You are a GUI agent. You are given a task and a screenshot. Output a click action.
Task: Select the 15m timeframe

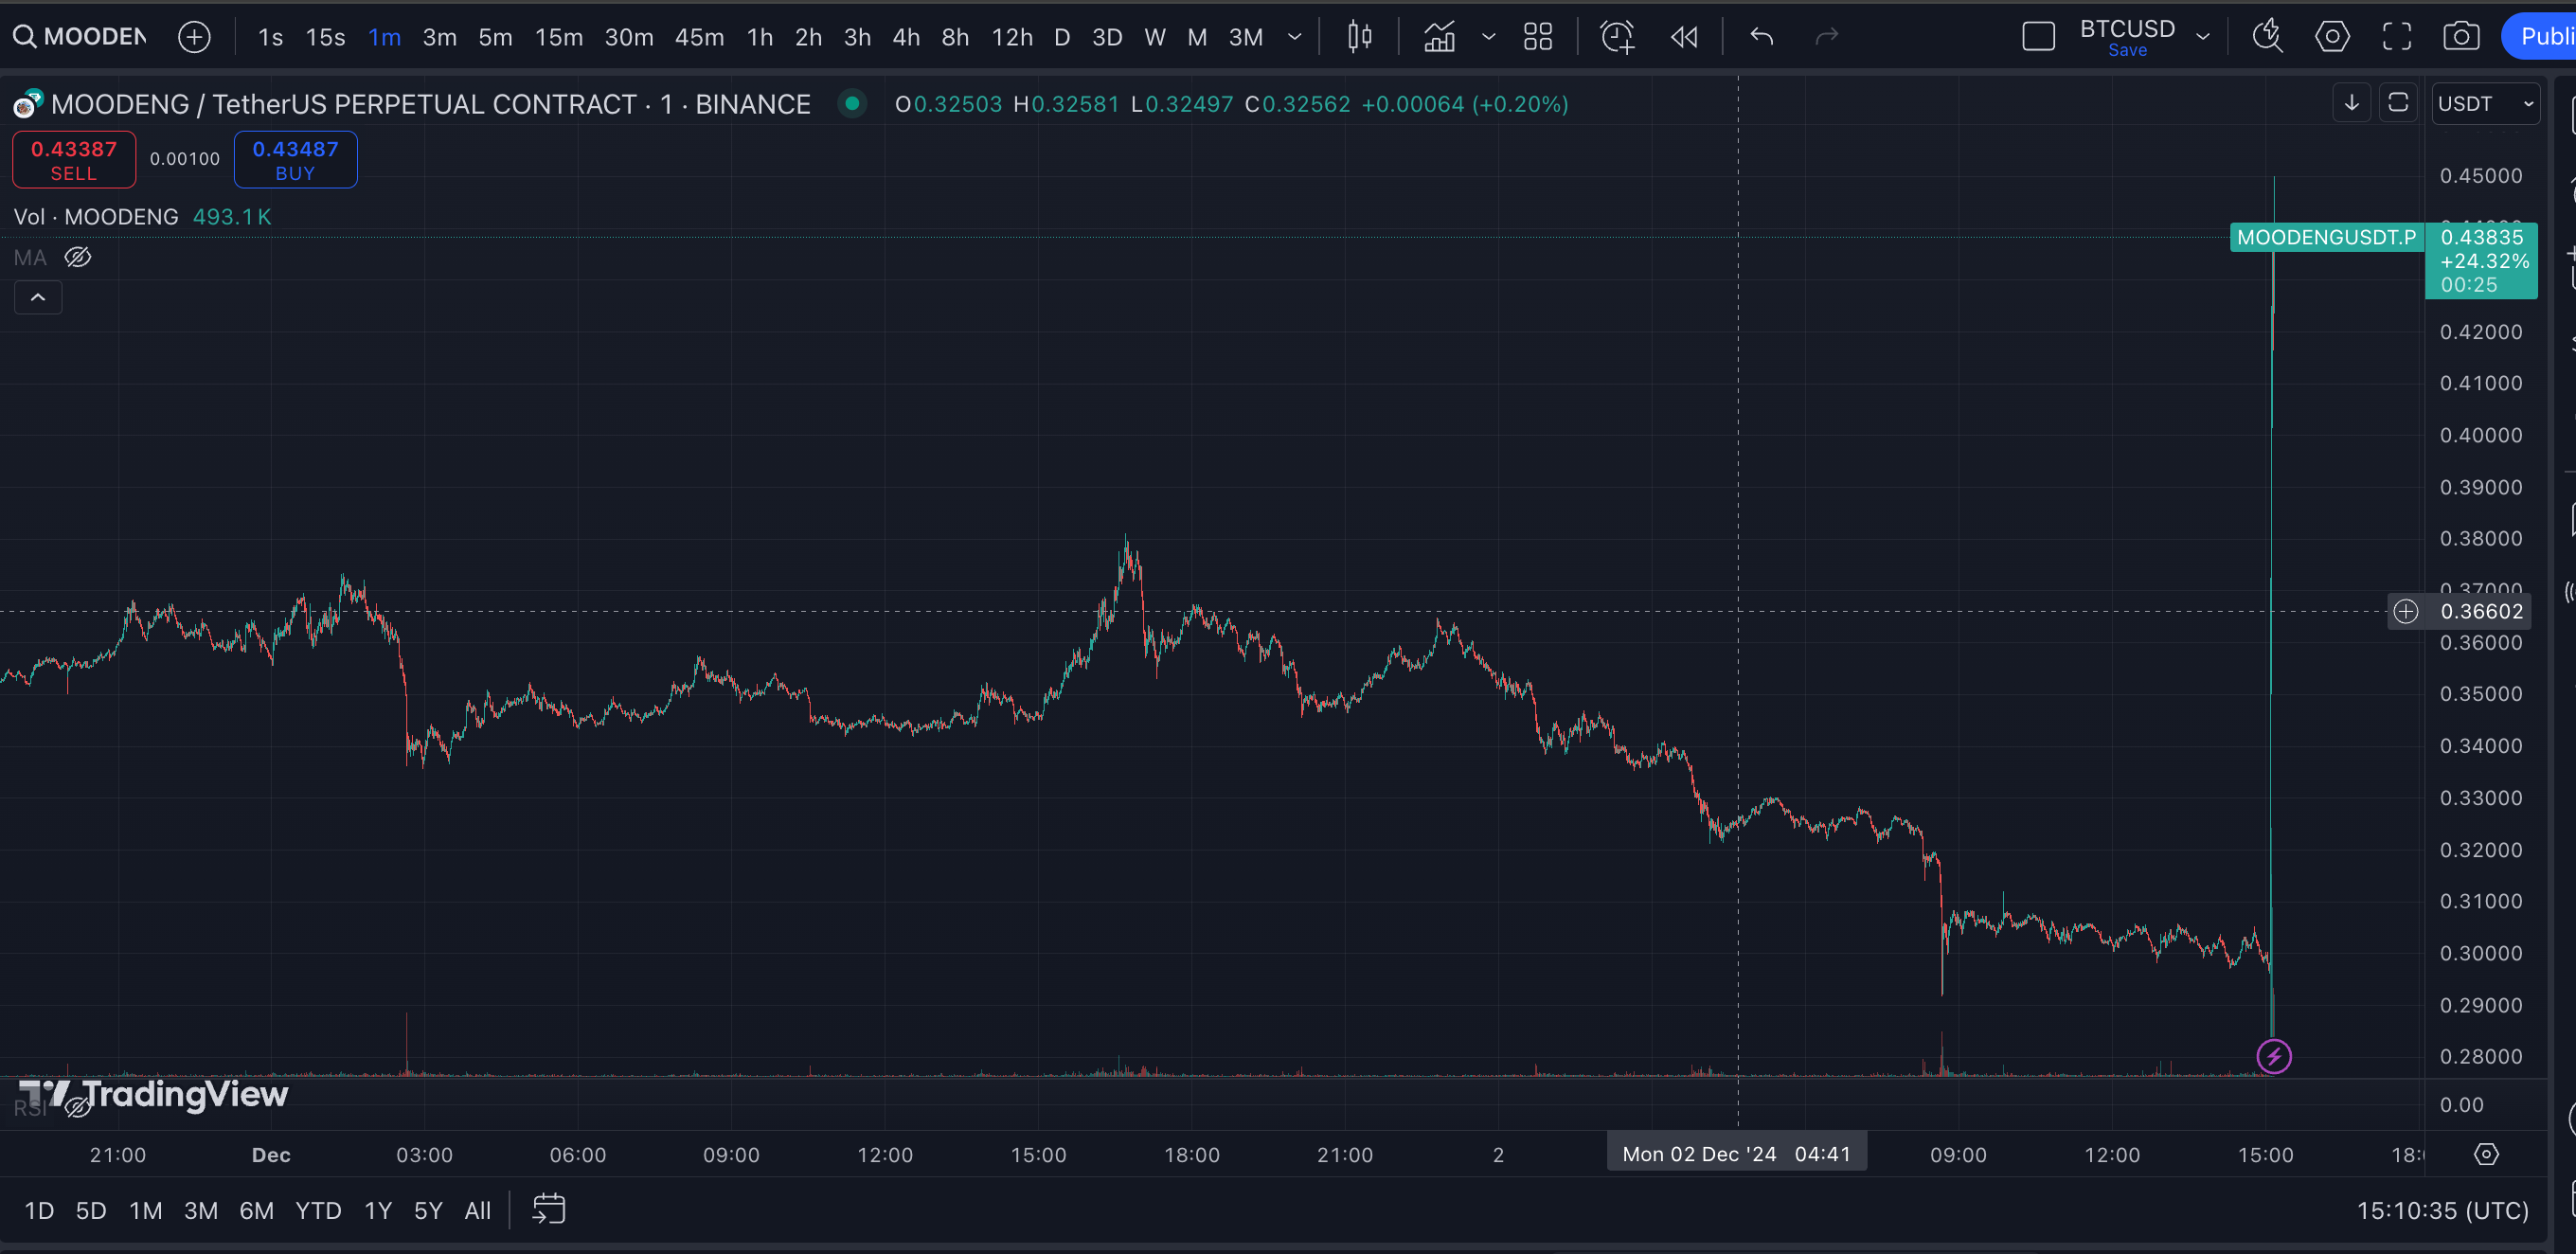[558, 37]
